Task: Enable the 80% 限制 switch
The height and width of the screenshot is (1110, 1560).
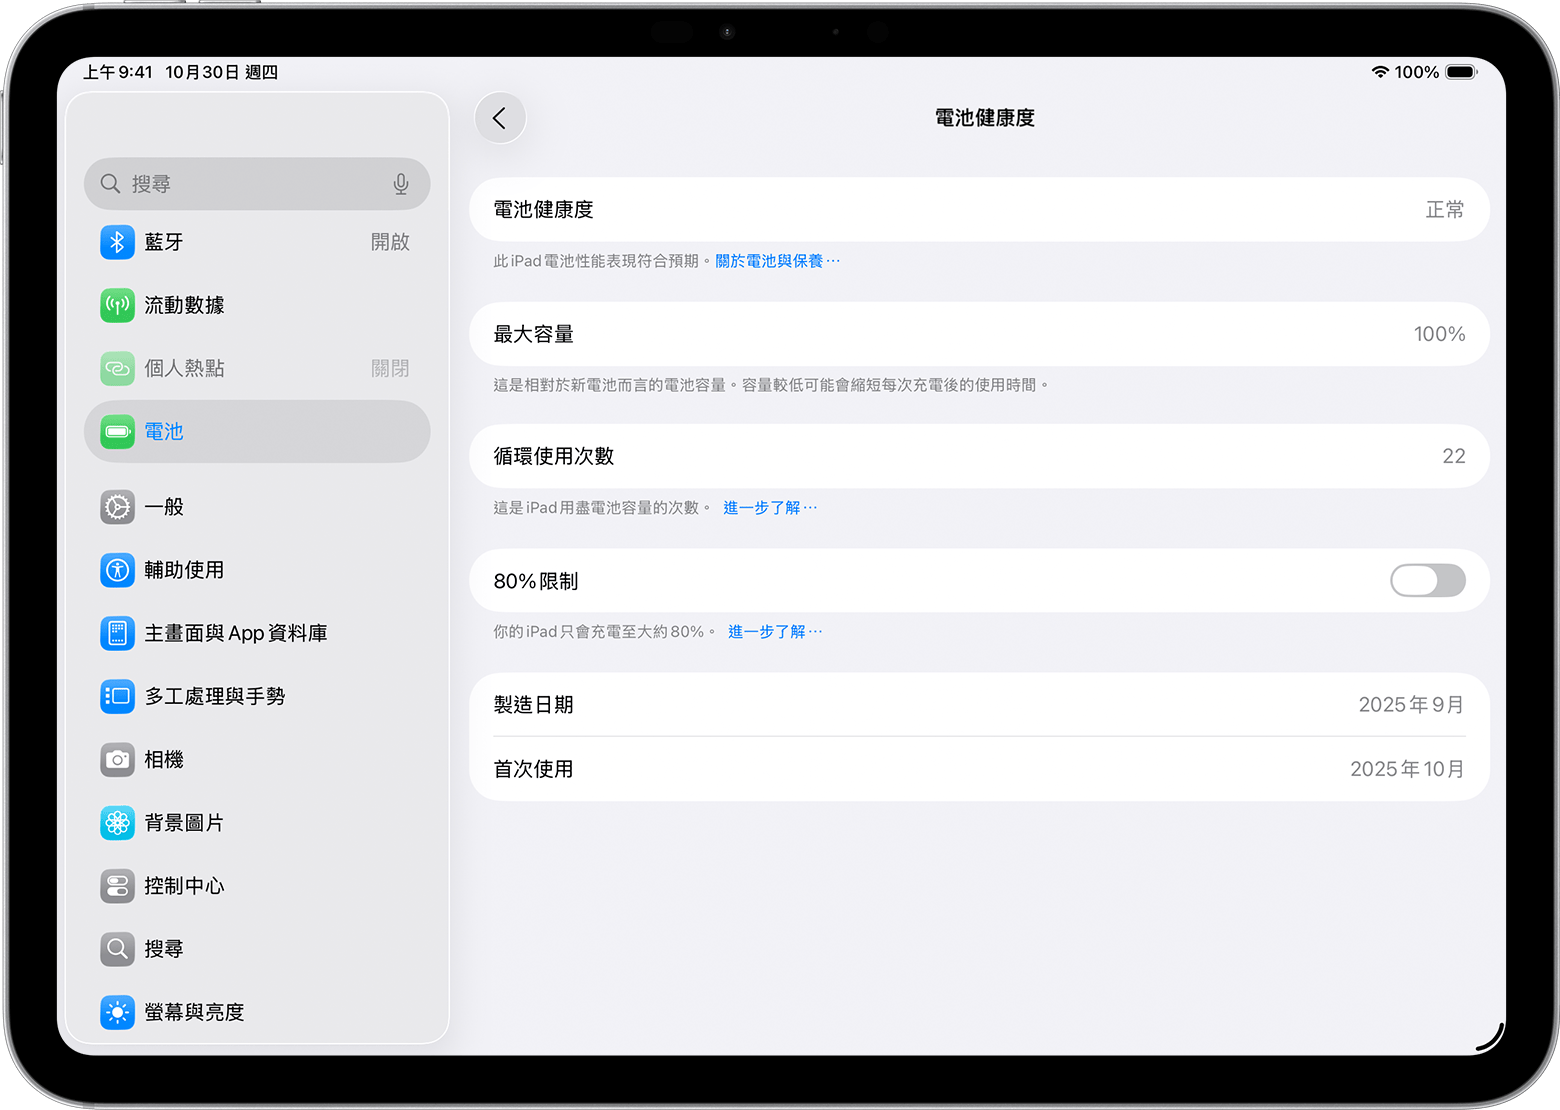Action: [x=1428, y=580]
